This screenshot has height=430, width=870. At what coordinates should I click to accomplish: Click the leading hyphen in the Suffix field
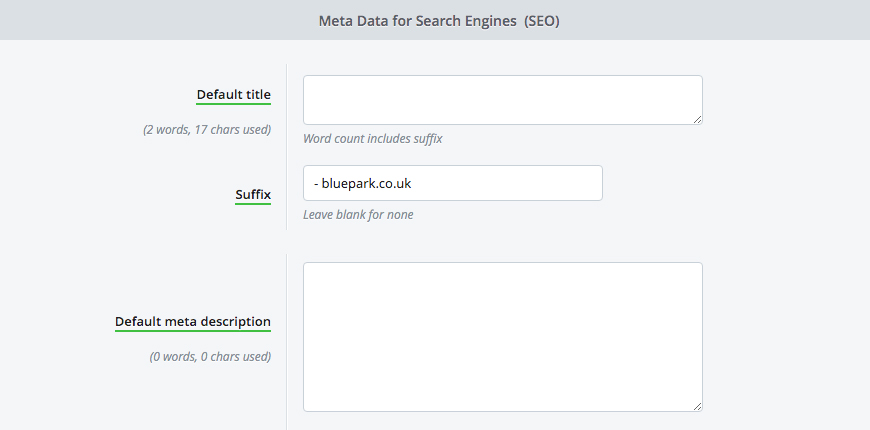316,184
